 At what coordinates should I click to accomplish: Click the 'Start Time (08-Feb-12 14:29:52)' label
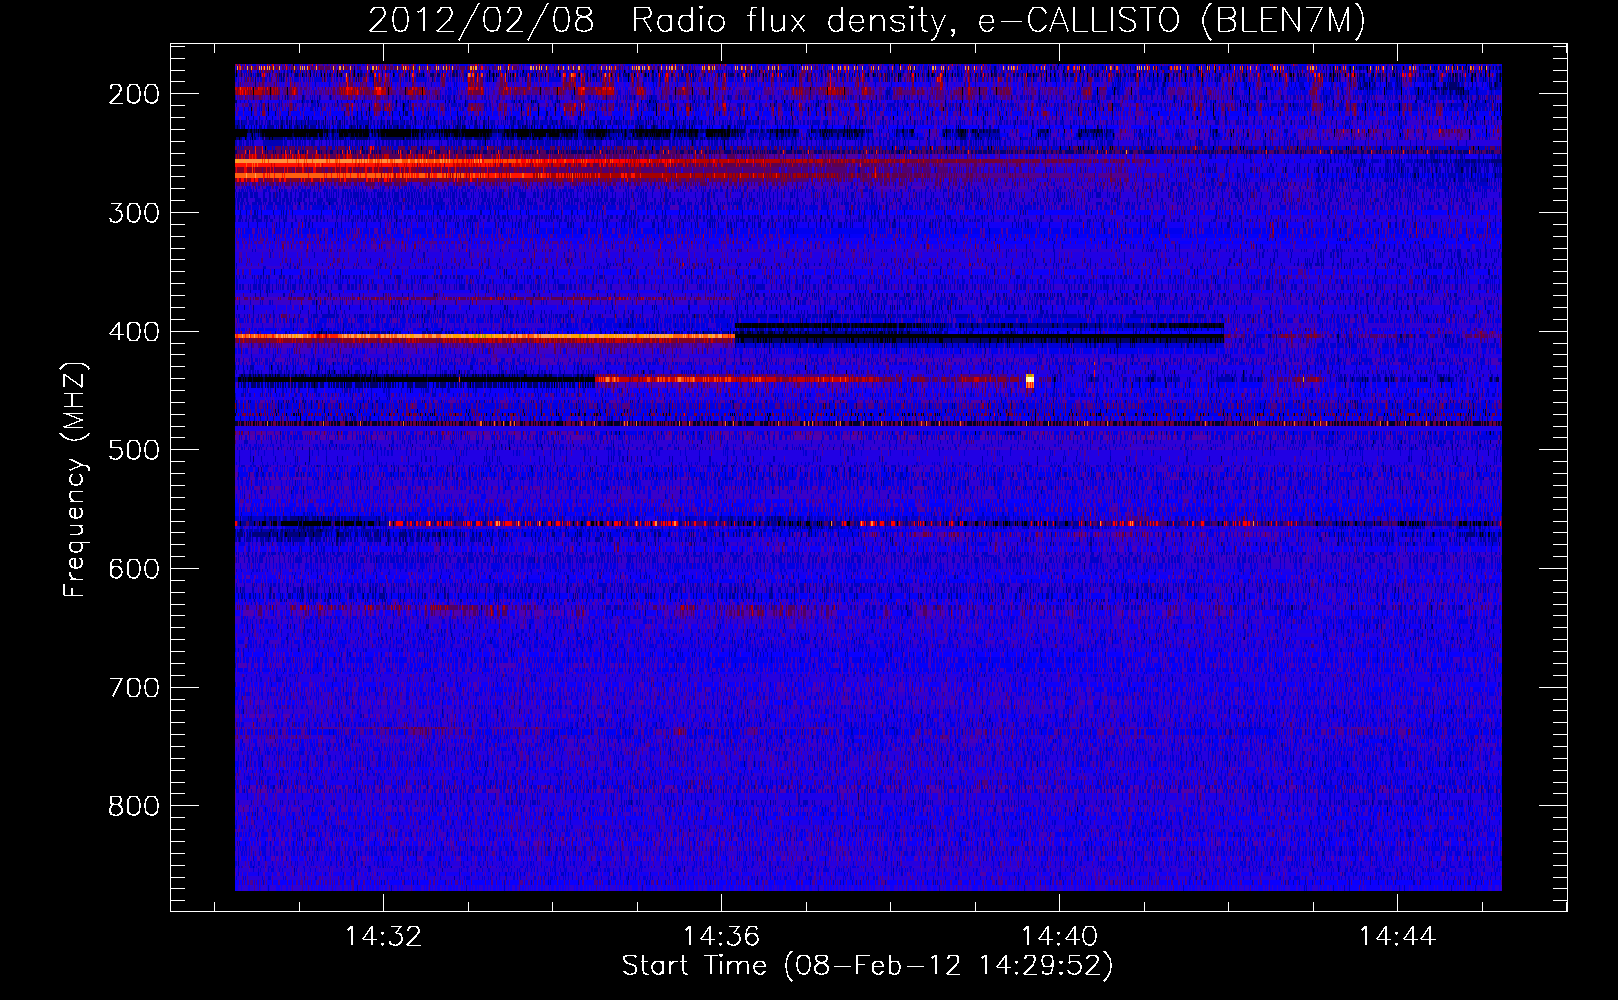pos(867,966)
